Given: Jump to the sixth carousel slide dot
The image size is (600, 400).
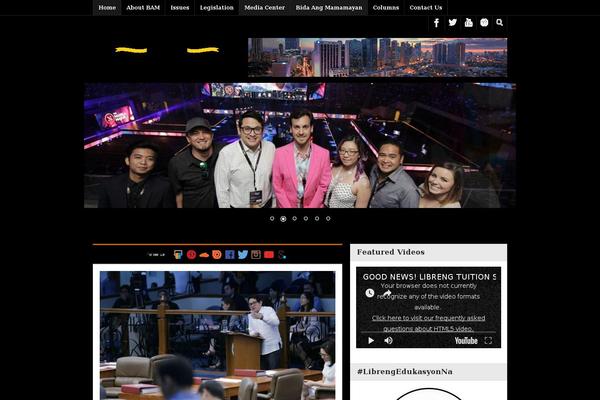Looking at the screenshot, I should click(328, 219).
